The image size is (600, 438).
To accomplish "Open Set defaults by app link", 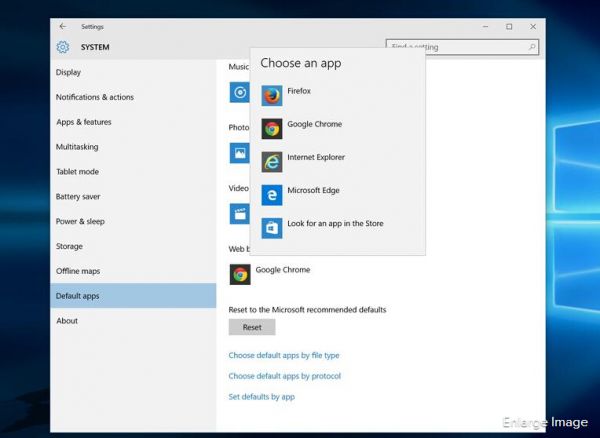I will [261, 397].
